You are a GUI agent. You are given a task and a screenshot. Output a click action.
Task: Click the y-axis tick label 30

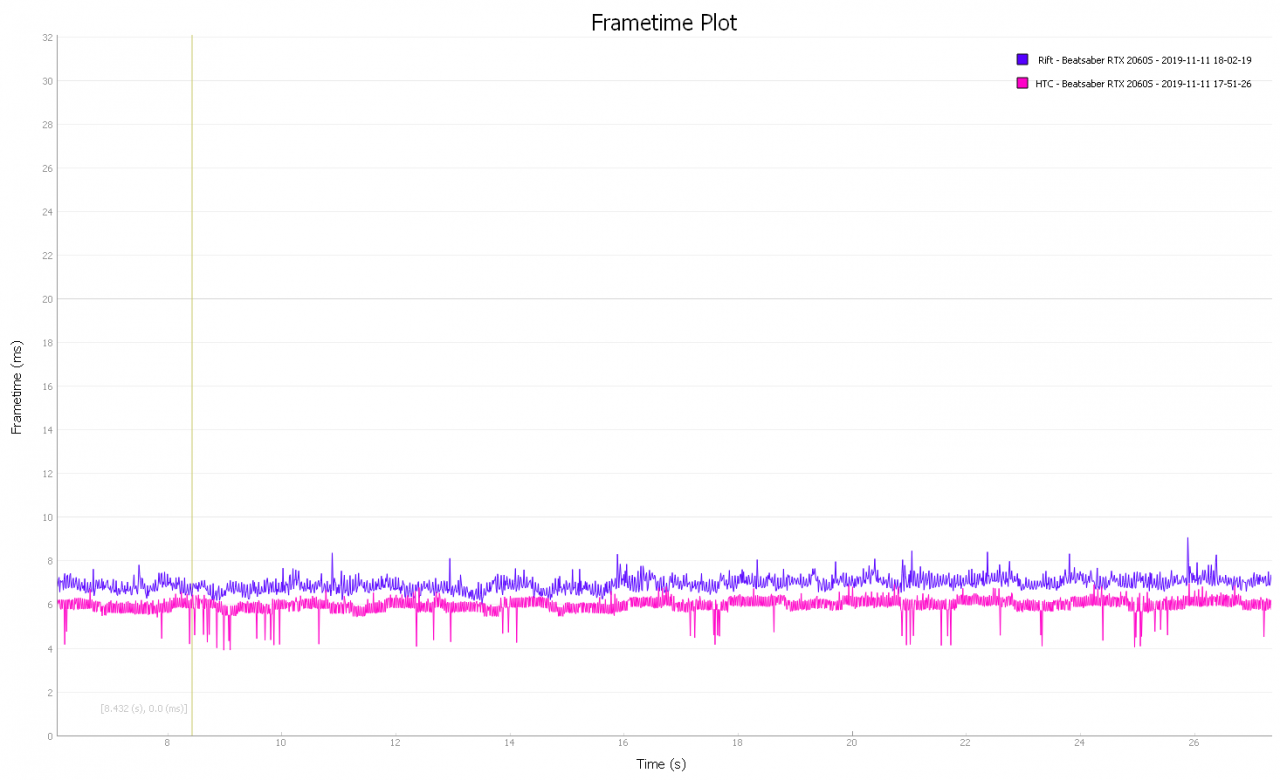click(47, 81)
